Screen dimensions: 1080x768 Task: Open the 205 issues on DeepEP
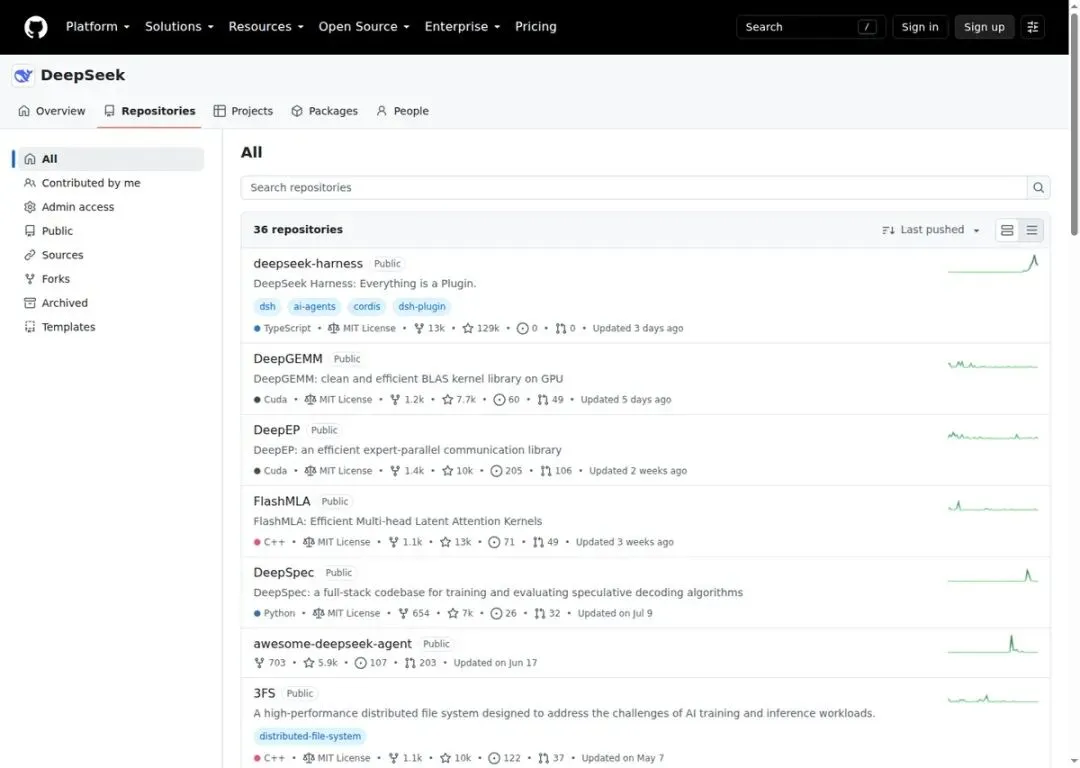tap(506, 471)
